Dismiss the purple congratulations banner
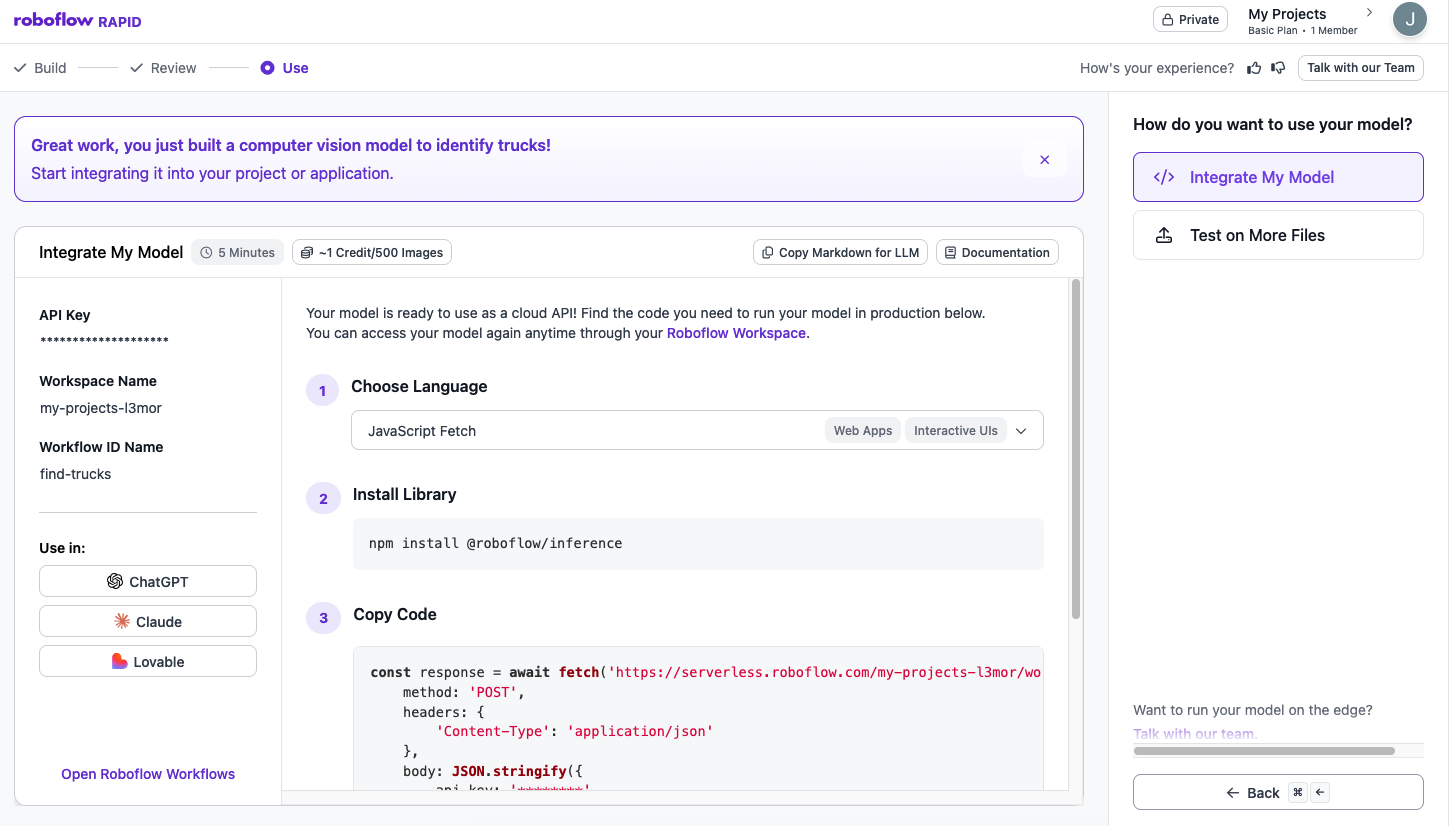The width and height of the screenshot is (1449, 826). 1044,160
